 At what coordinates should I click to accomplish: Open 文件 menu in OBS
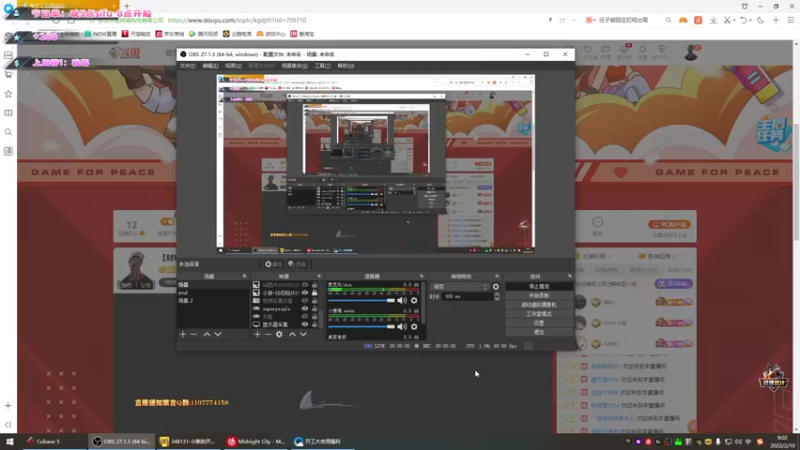pos(187,66)
